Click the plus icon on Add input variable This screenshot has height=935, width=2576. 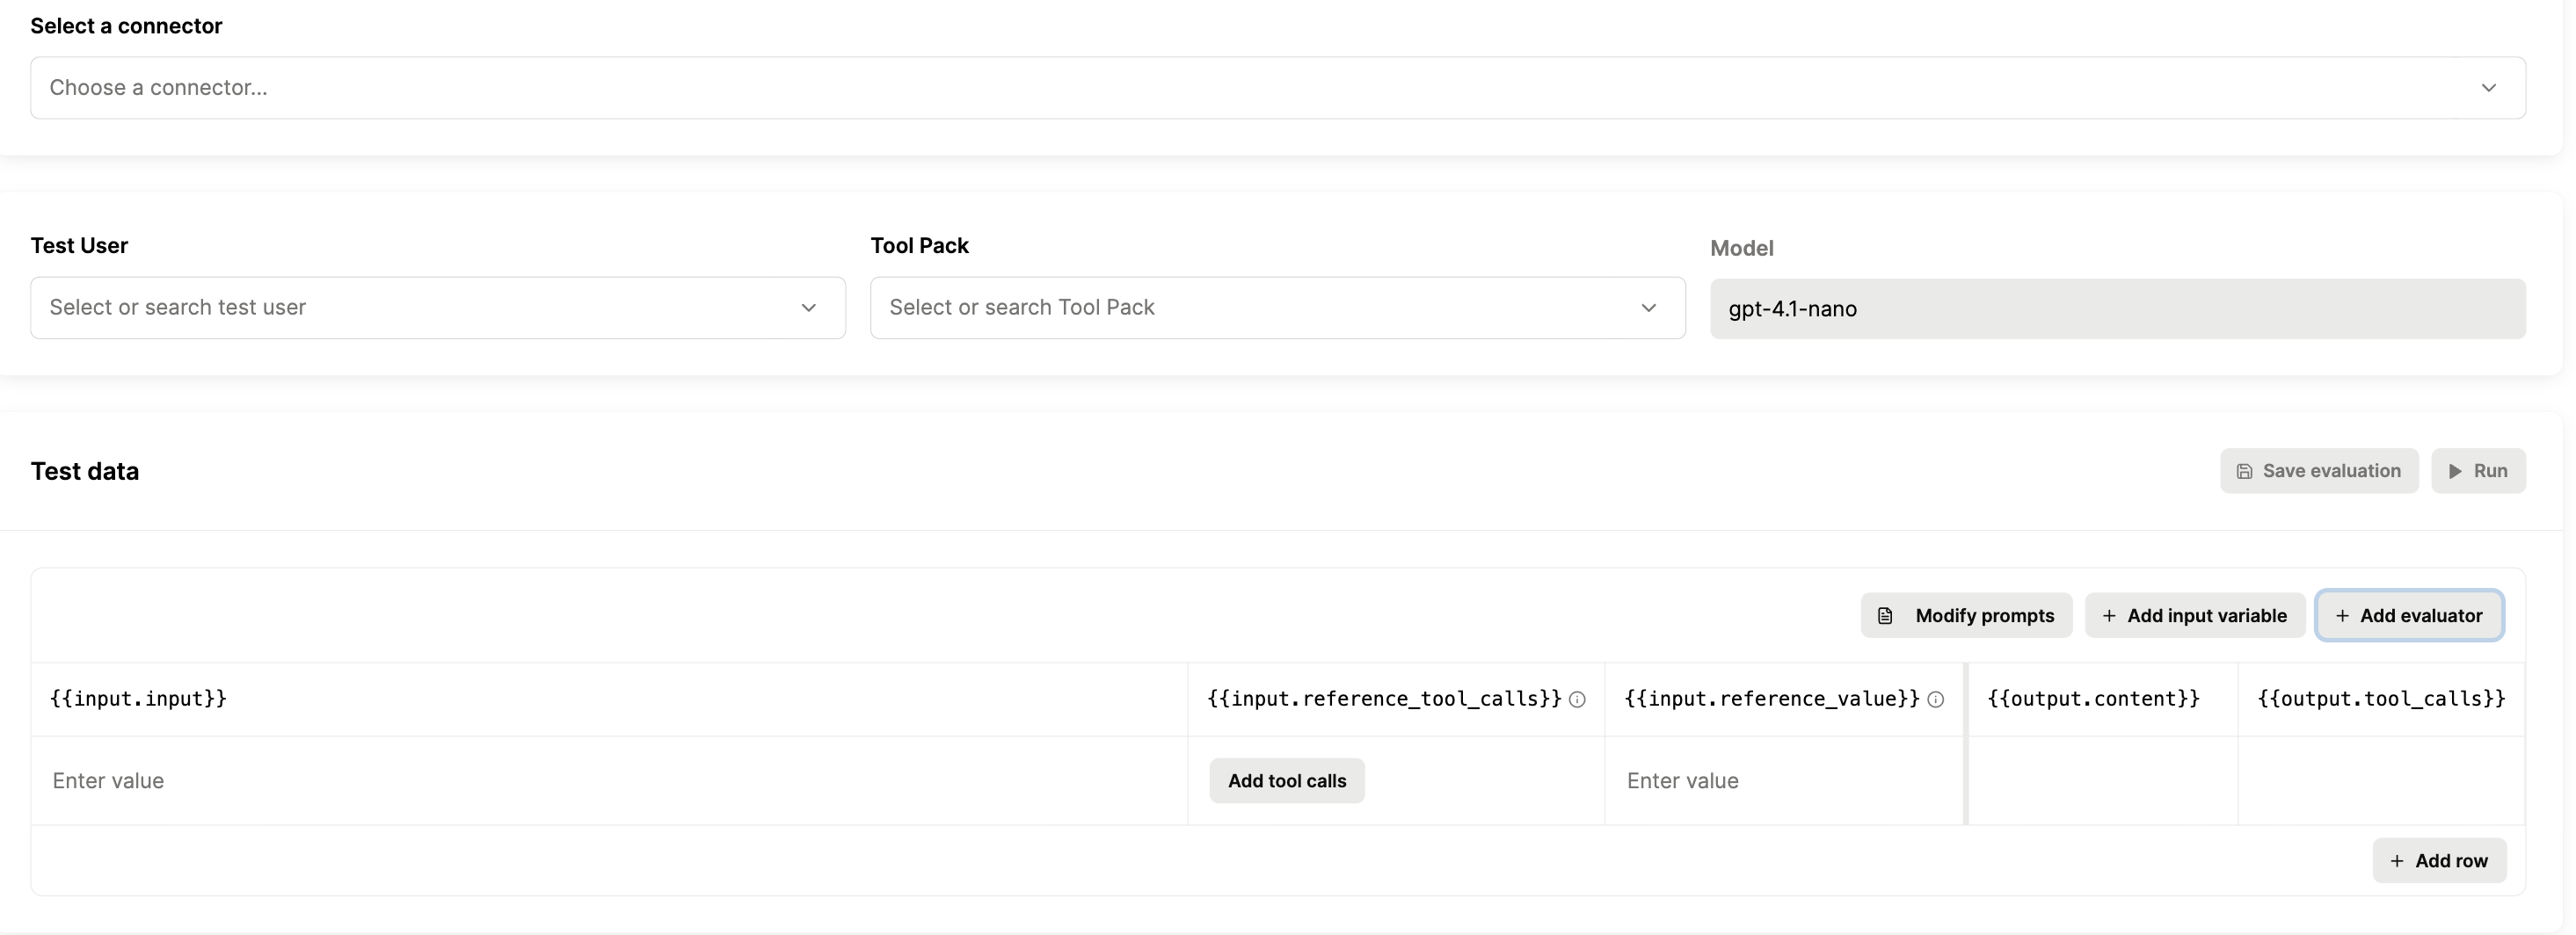(2110, 615)
